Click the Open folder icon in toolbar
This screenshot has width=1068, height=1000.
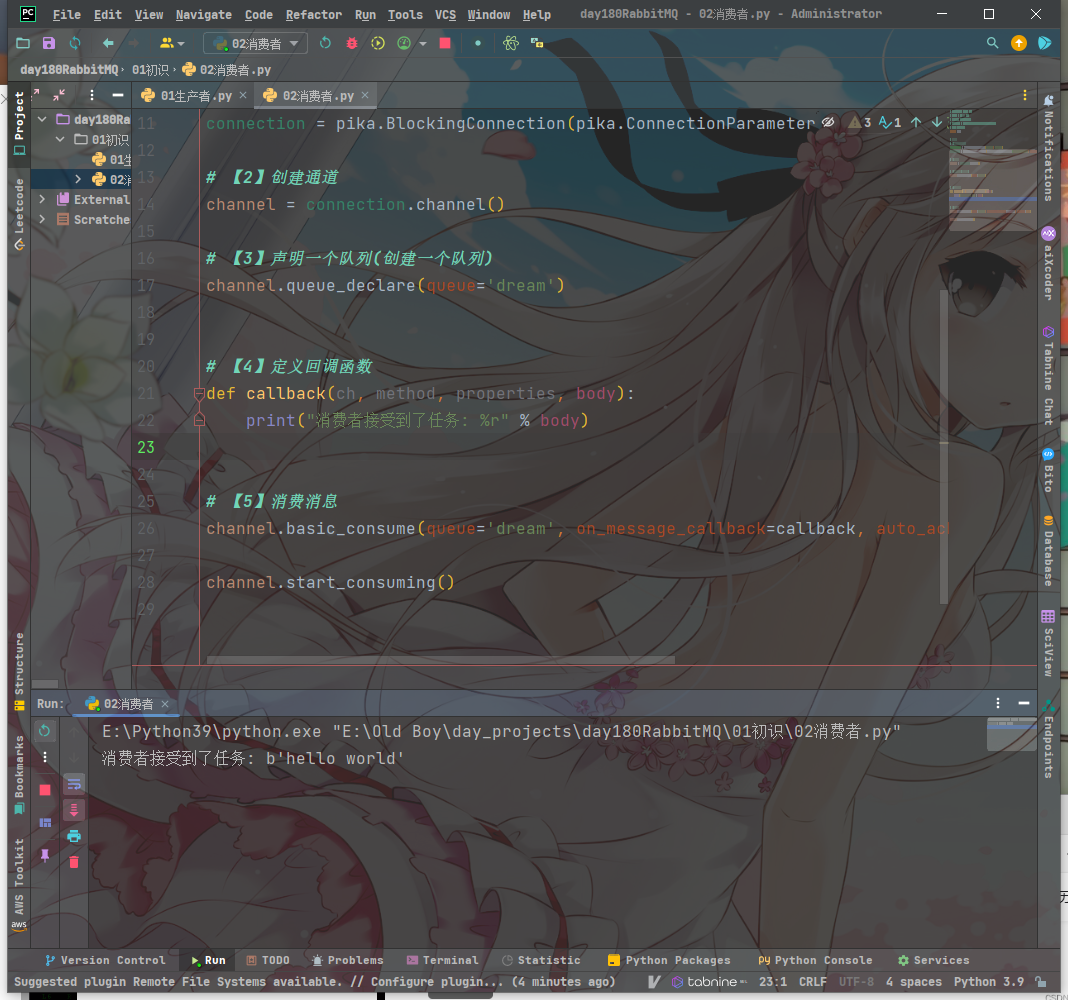[x=23, y=44]
